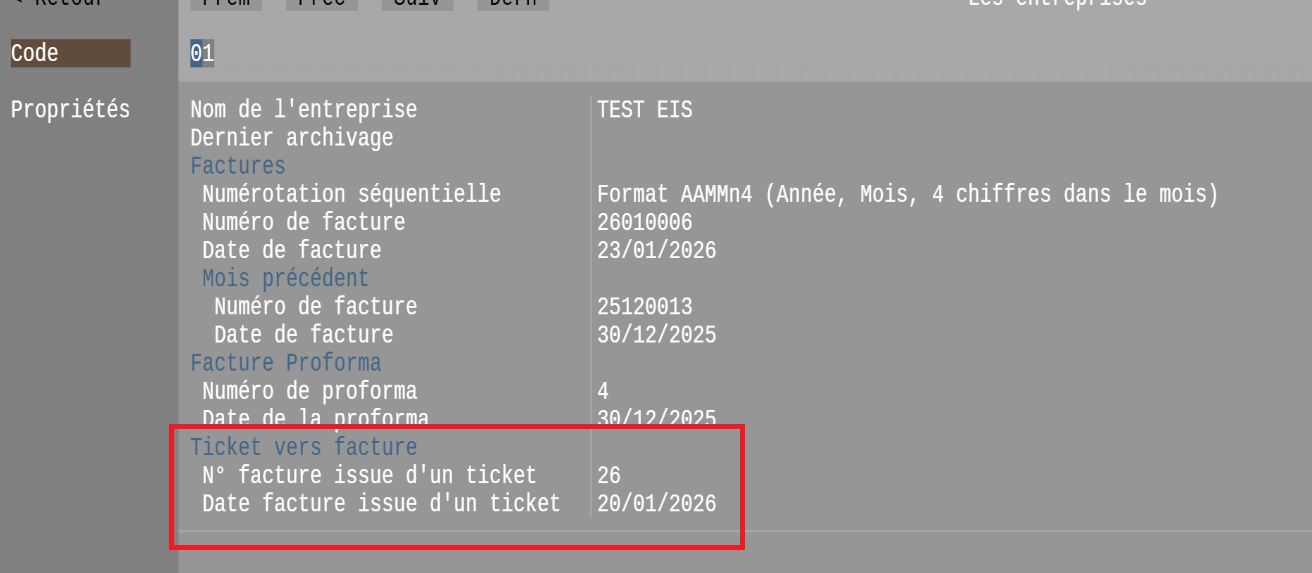Click ticket invoice number value 26
Screen dimensions: 1312x573
(609, 475)
